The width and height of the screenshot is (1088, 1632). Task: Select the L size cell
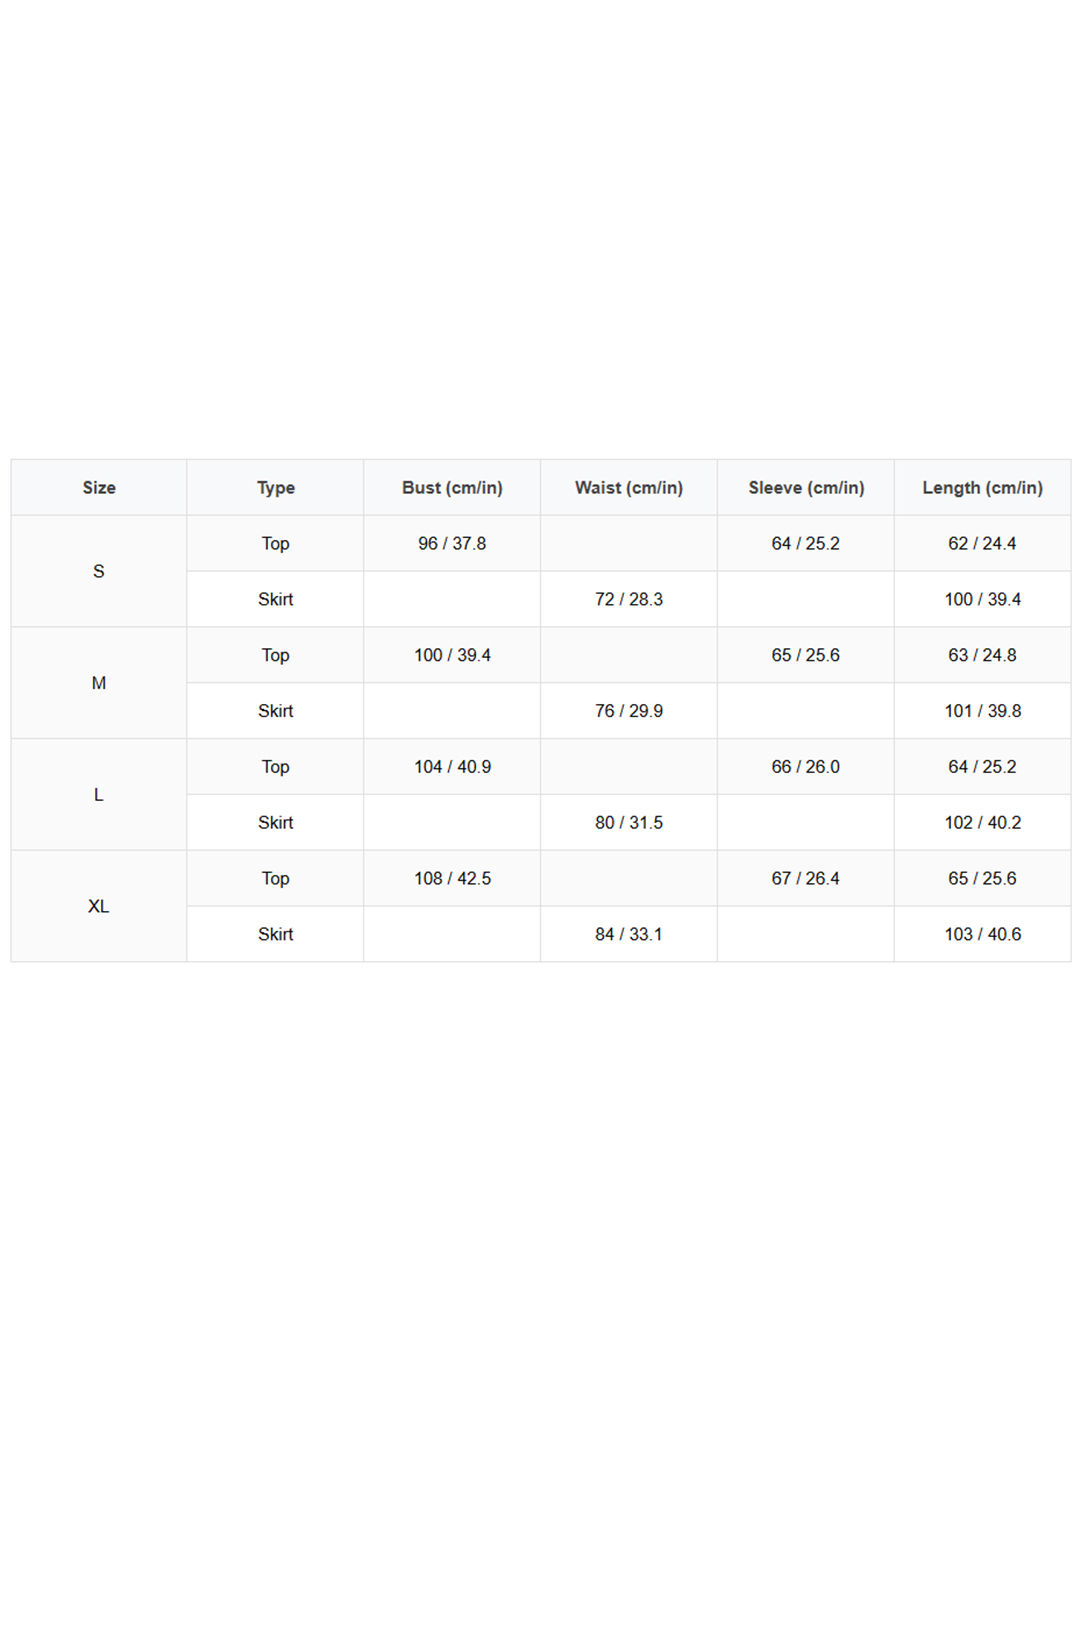(99, 795)
